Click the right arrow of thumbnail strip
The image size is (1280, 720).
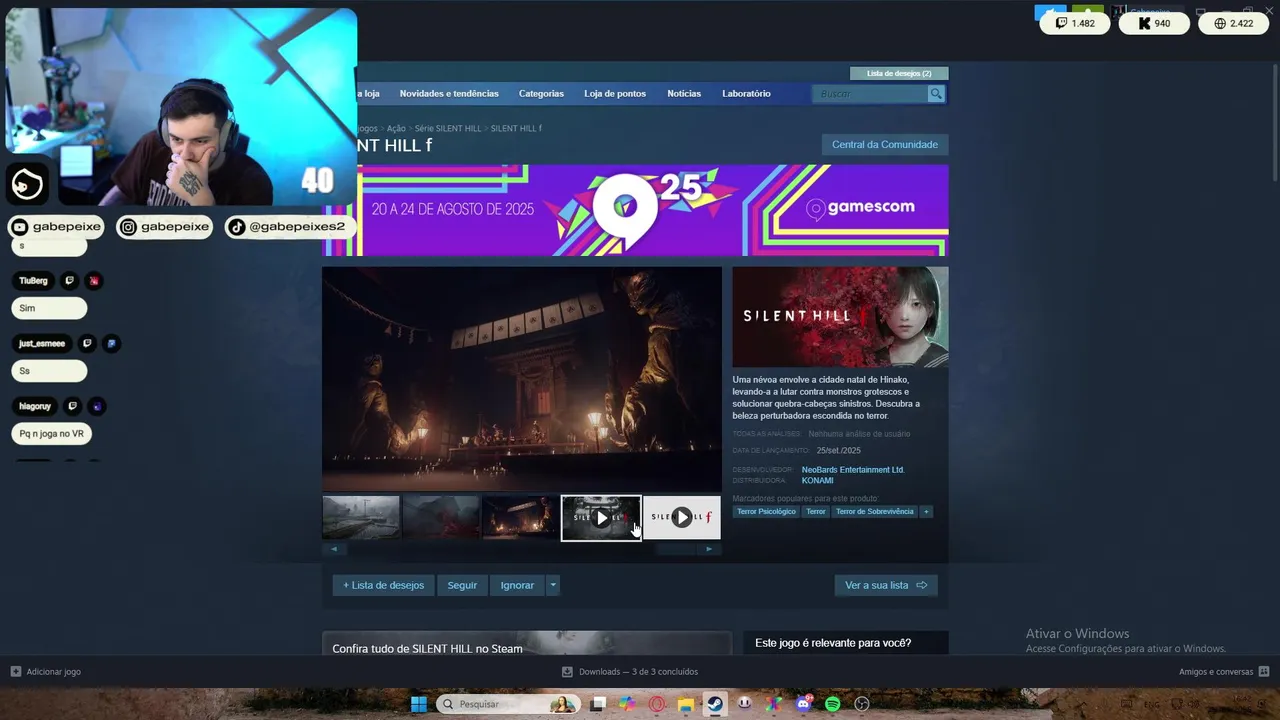click(x=709, y=549)
